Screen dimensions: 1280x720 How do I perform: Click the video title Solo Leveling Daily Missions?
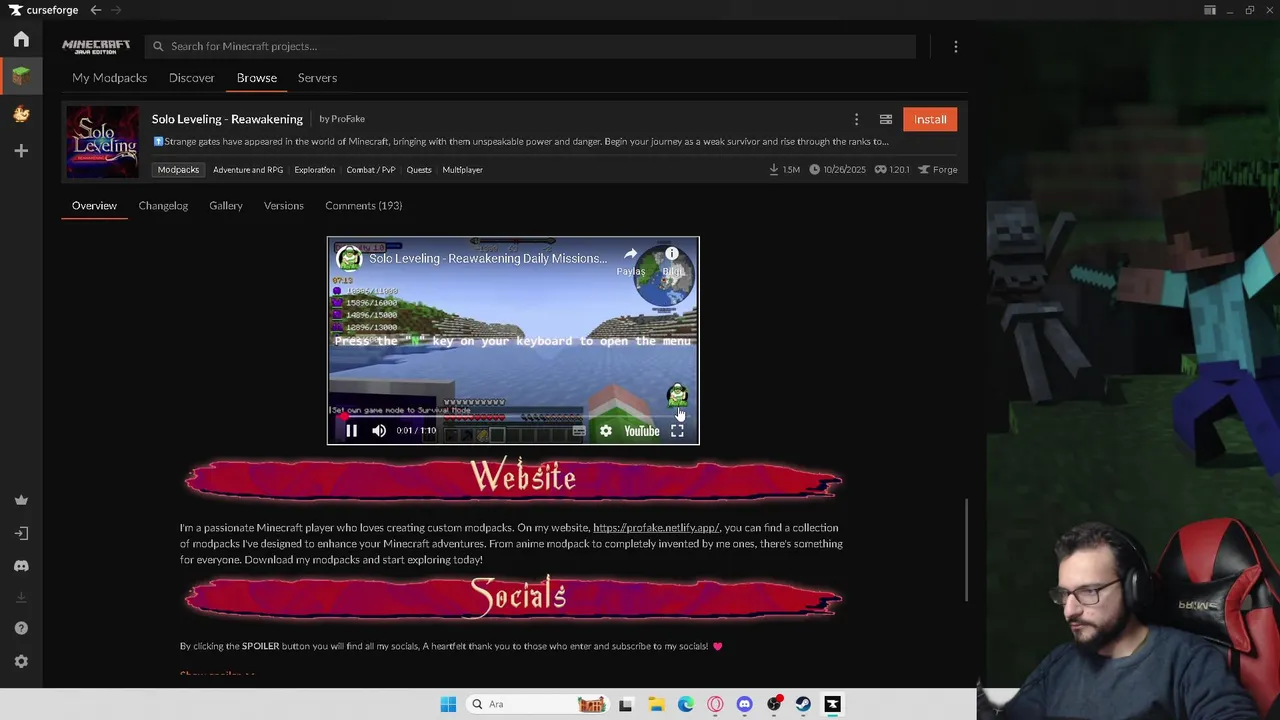pyautogui.click(x=488, y=259)
